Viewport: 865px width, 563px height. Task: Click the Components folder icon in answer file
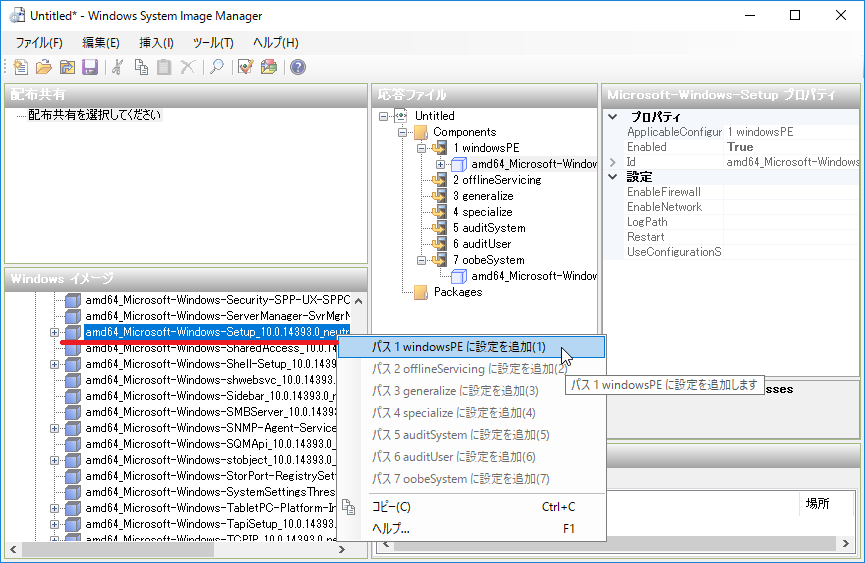[x=421, y=132]
